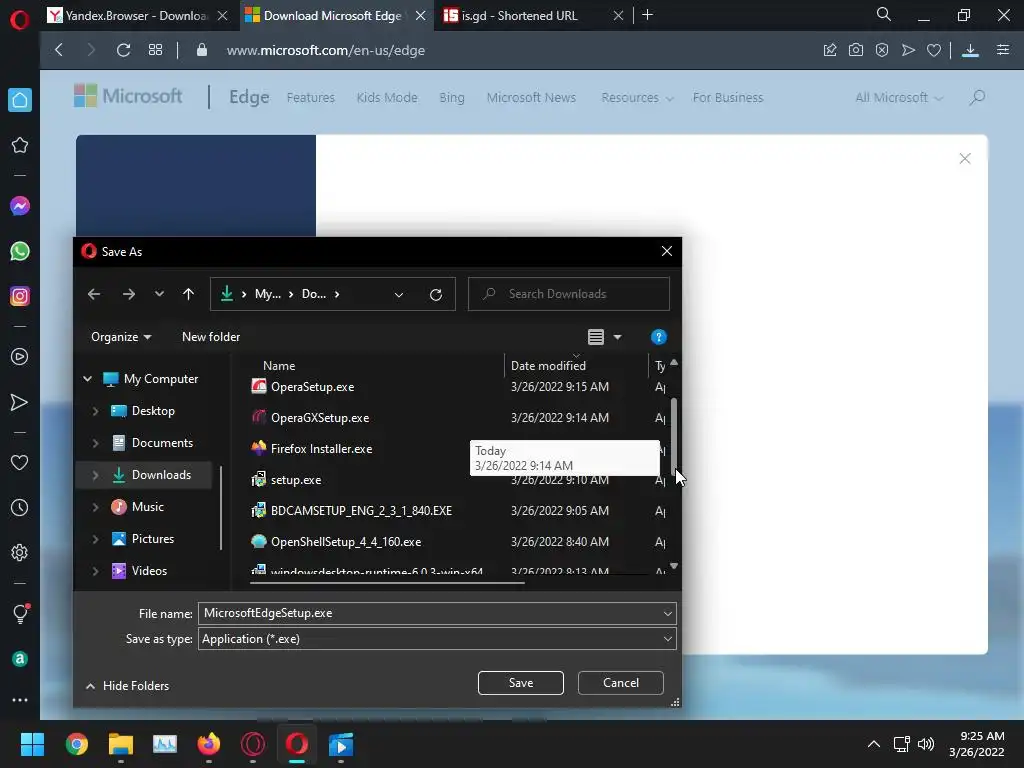The width and height of the screenshot is (1024, 768).
Task: Click Hide Folders toggle
Action: pyautogui.click(x=128, y=686)
